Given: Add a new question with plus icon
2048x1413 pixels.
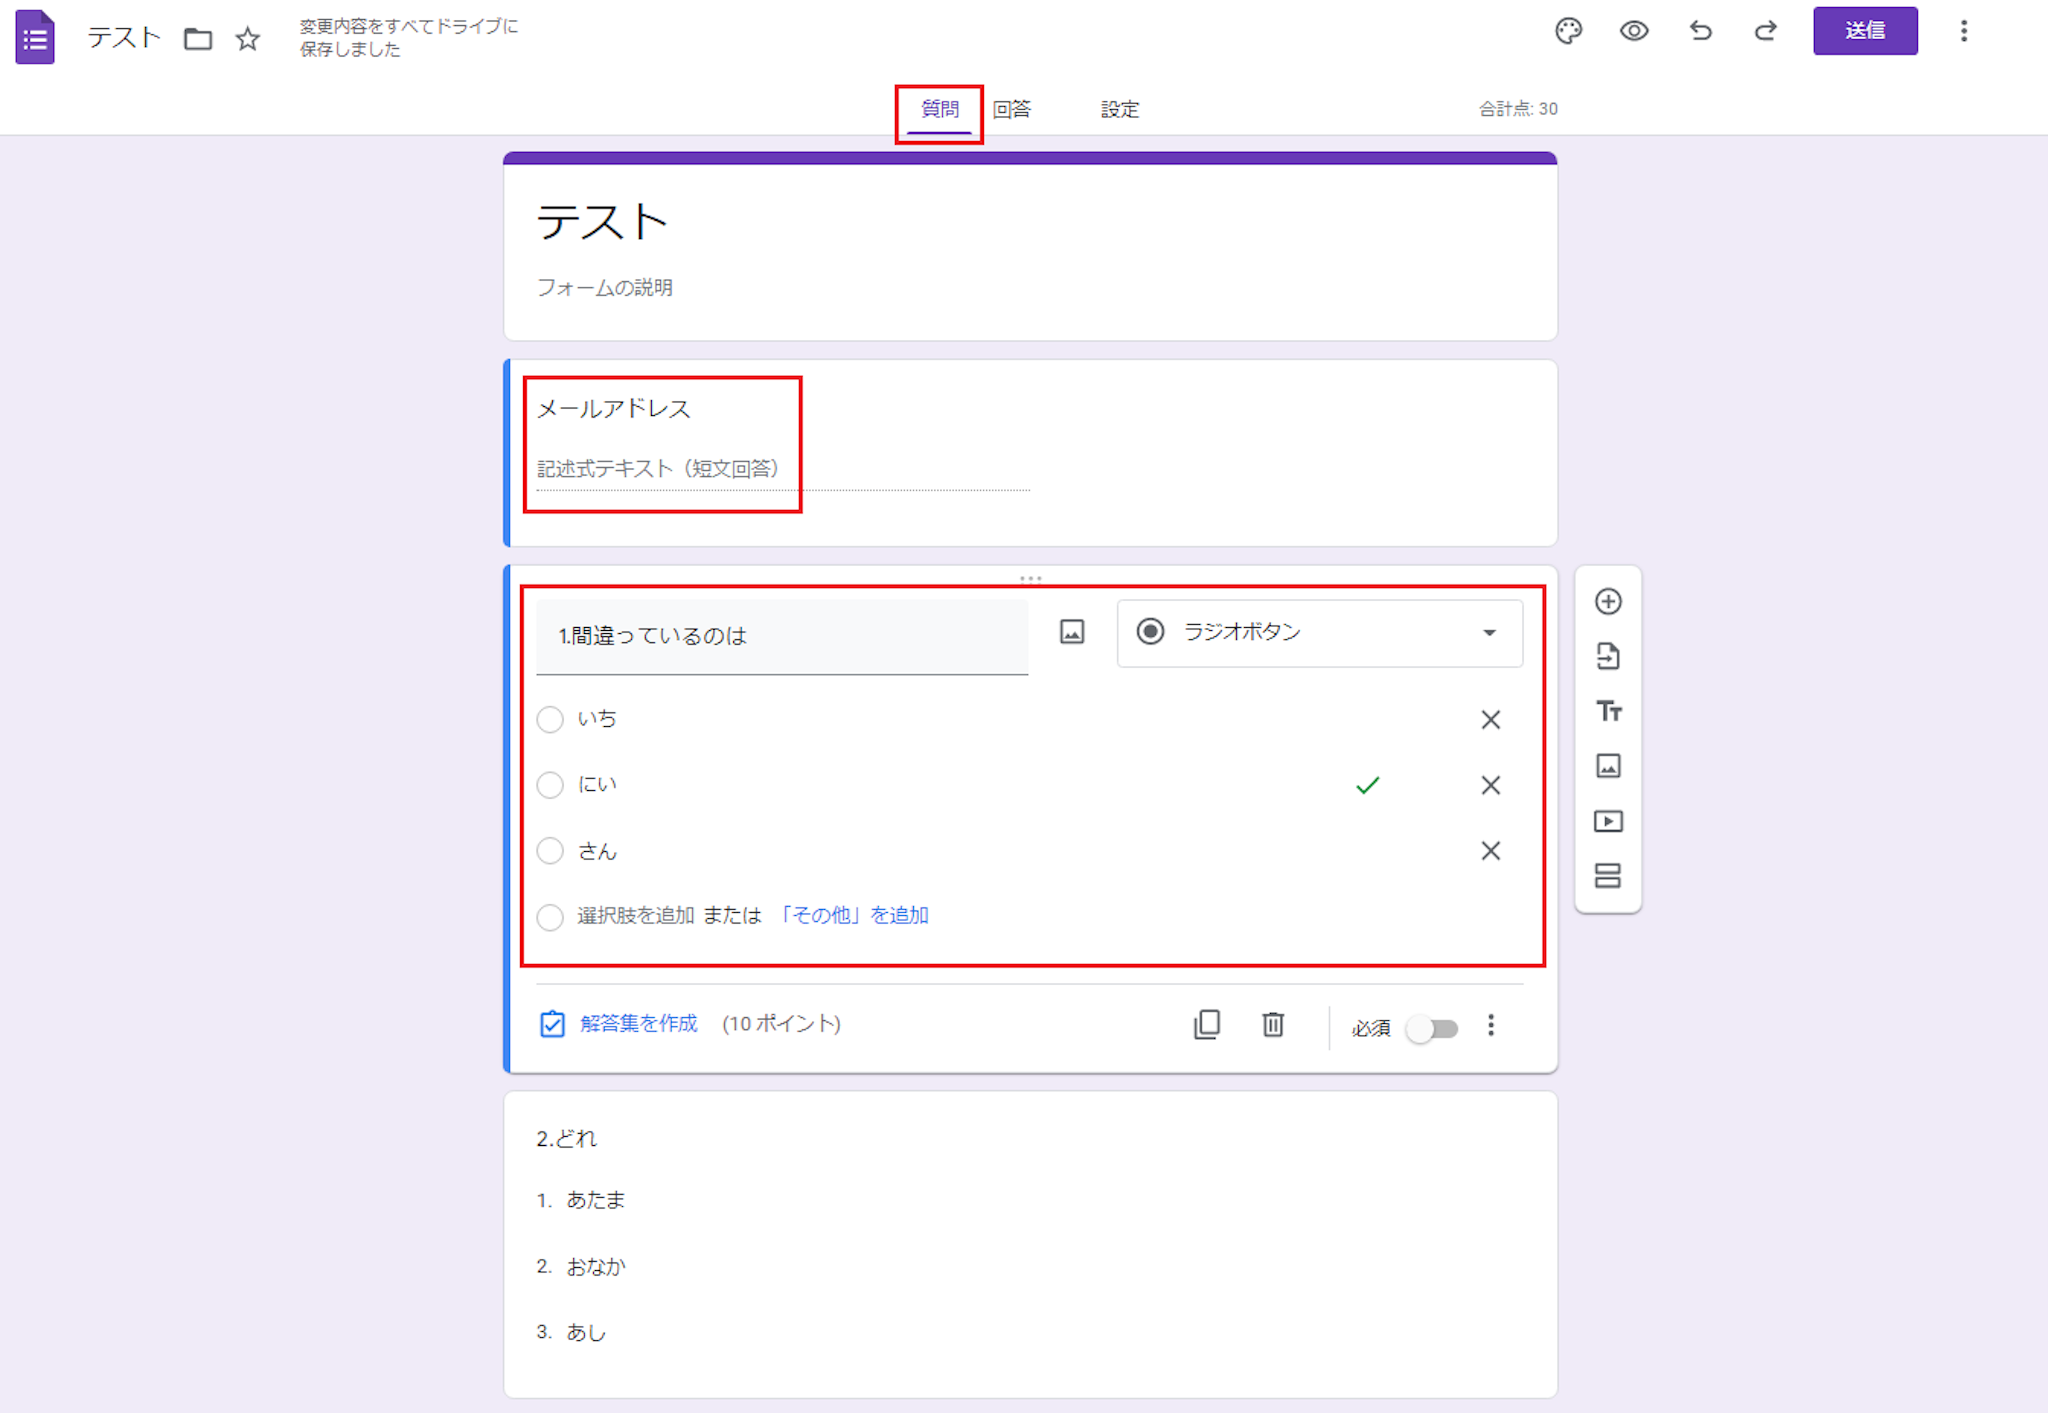Looking at the screenshot, I should point(1608,602).
